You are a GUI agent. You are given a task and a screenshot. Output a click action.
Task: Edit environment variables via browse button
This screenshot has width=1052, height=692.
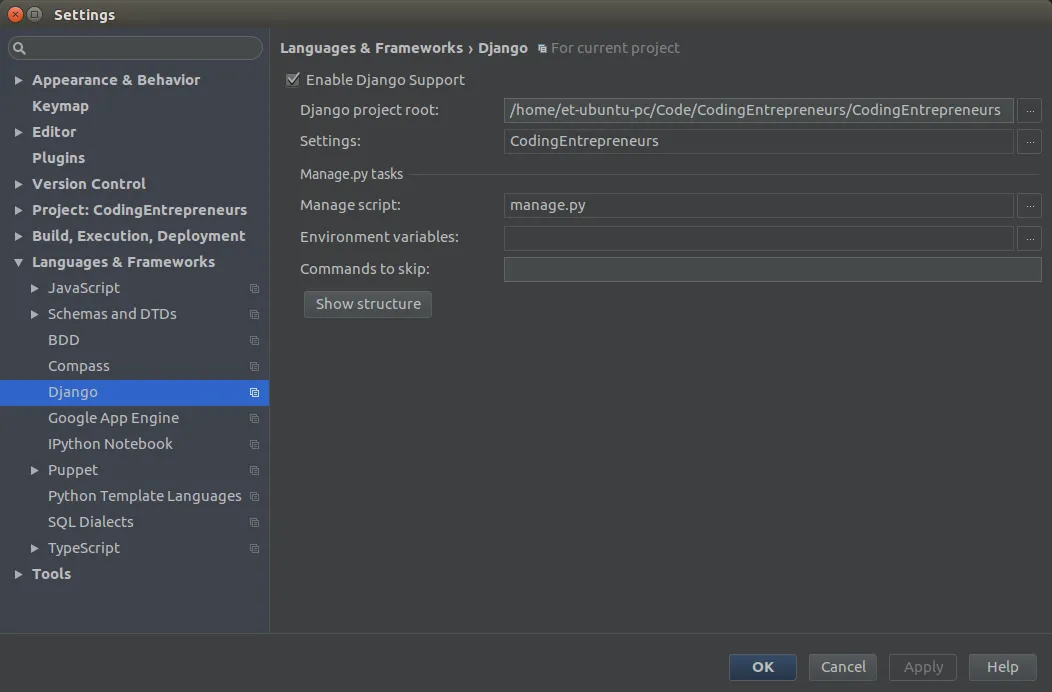1029,237
